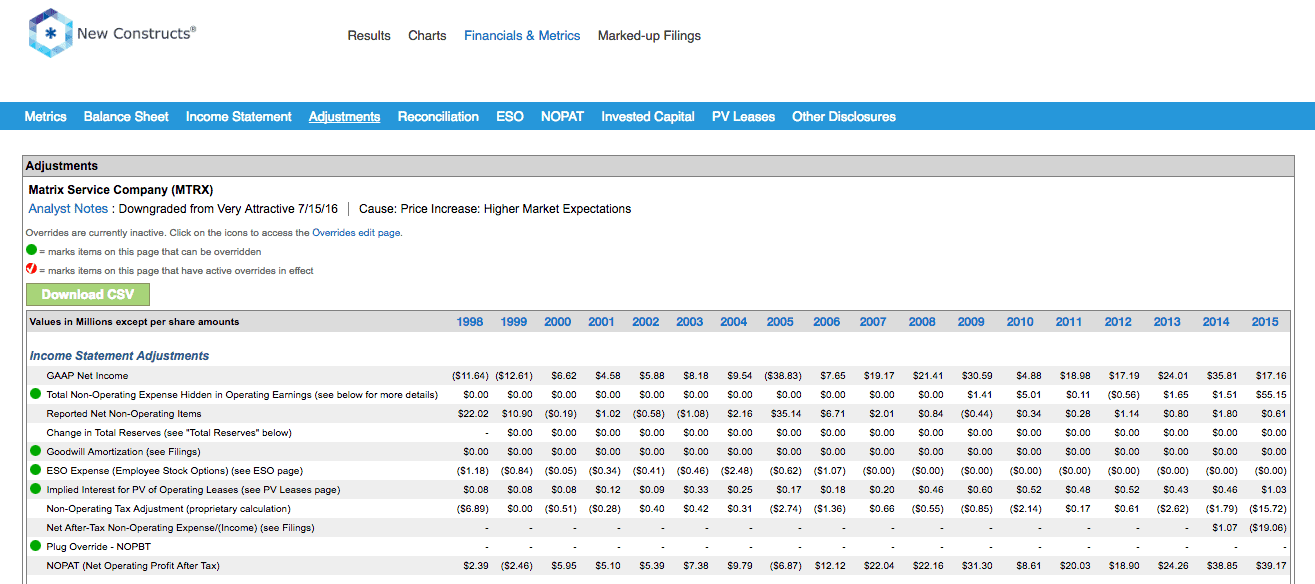The image size is (1315, 584).
Task: Click the Matrix Service Company (MTRX) title
Action: 120,189
